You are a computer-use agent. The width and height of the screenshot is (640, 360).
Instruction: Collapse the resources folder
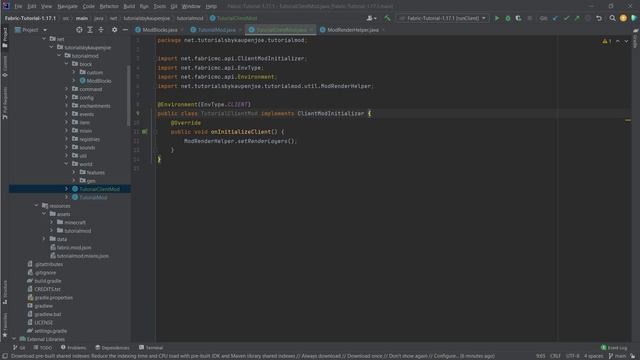[36, 206]
